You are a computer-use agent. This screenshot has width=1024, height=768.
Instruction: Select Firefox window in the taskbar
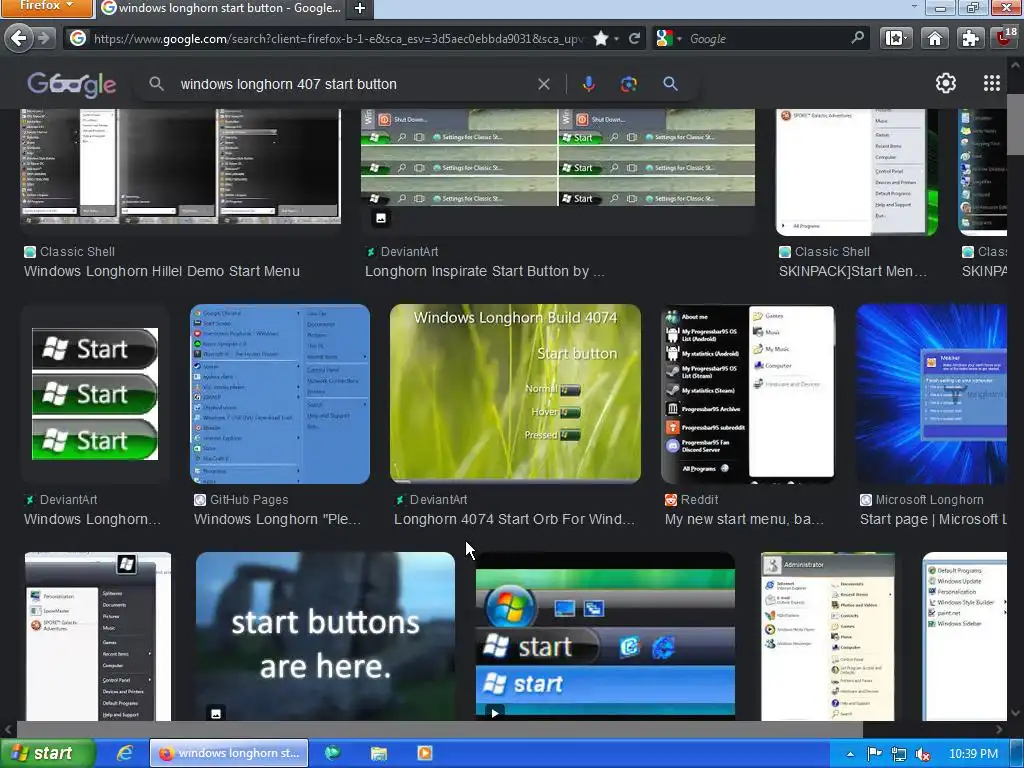coord(229,753)
